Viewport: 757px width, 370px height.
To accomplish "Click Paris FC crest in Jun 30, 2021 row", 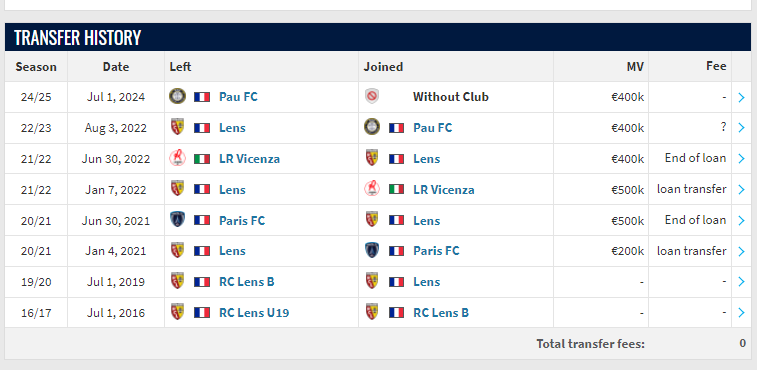I will click(x=177, y=220).
